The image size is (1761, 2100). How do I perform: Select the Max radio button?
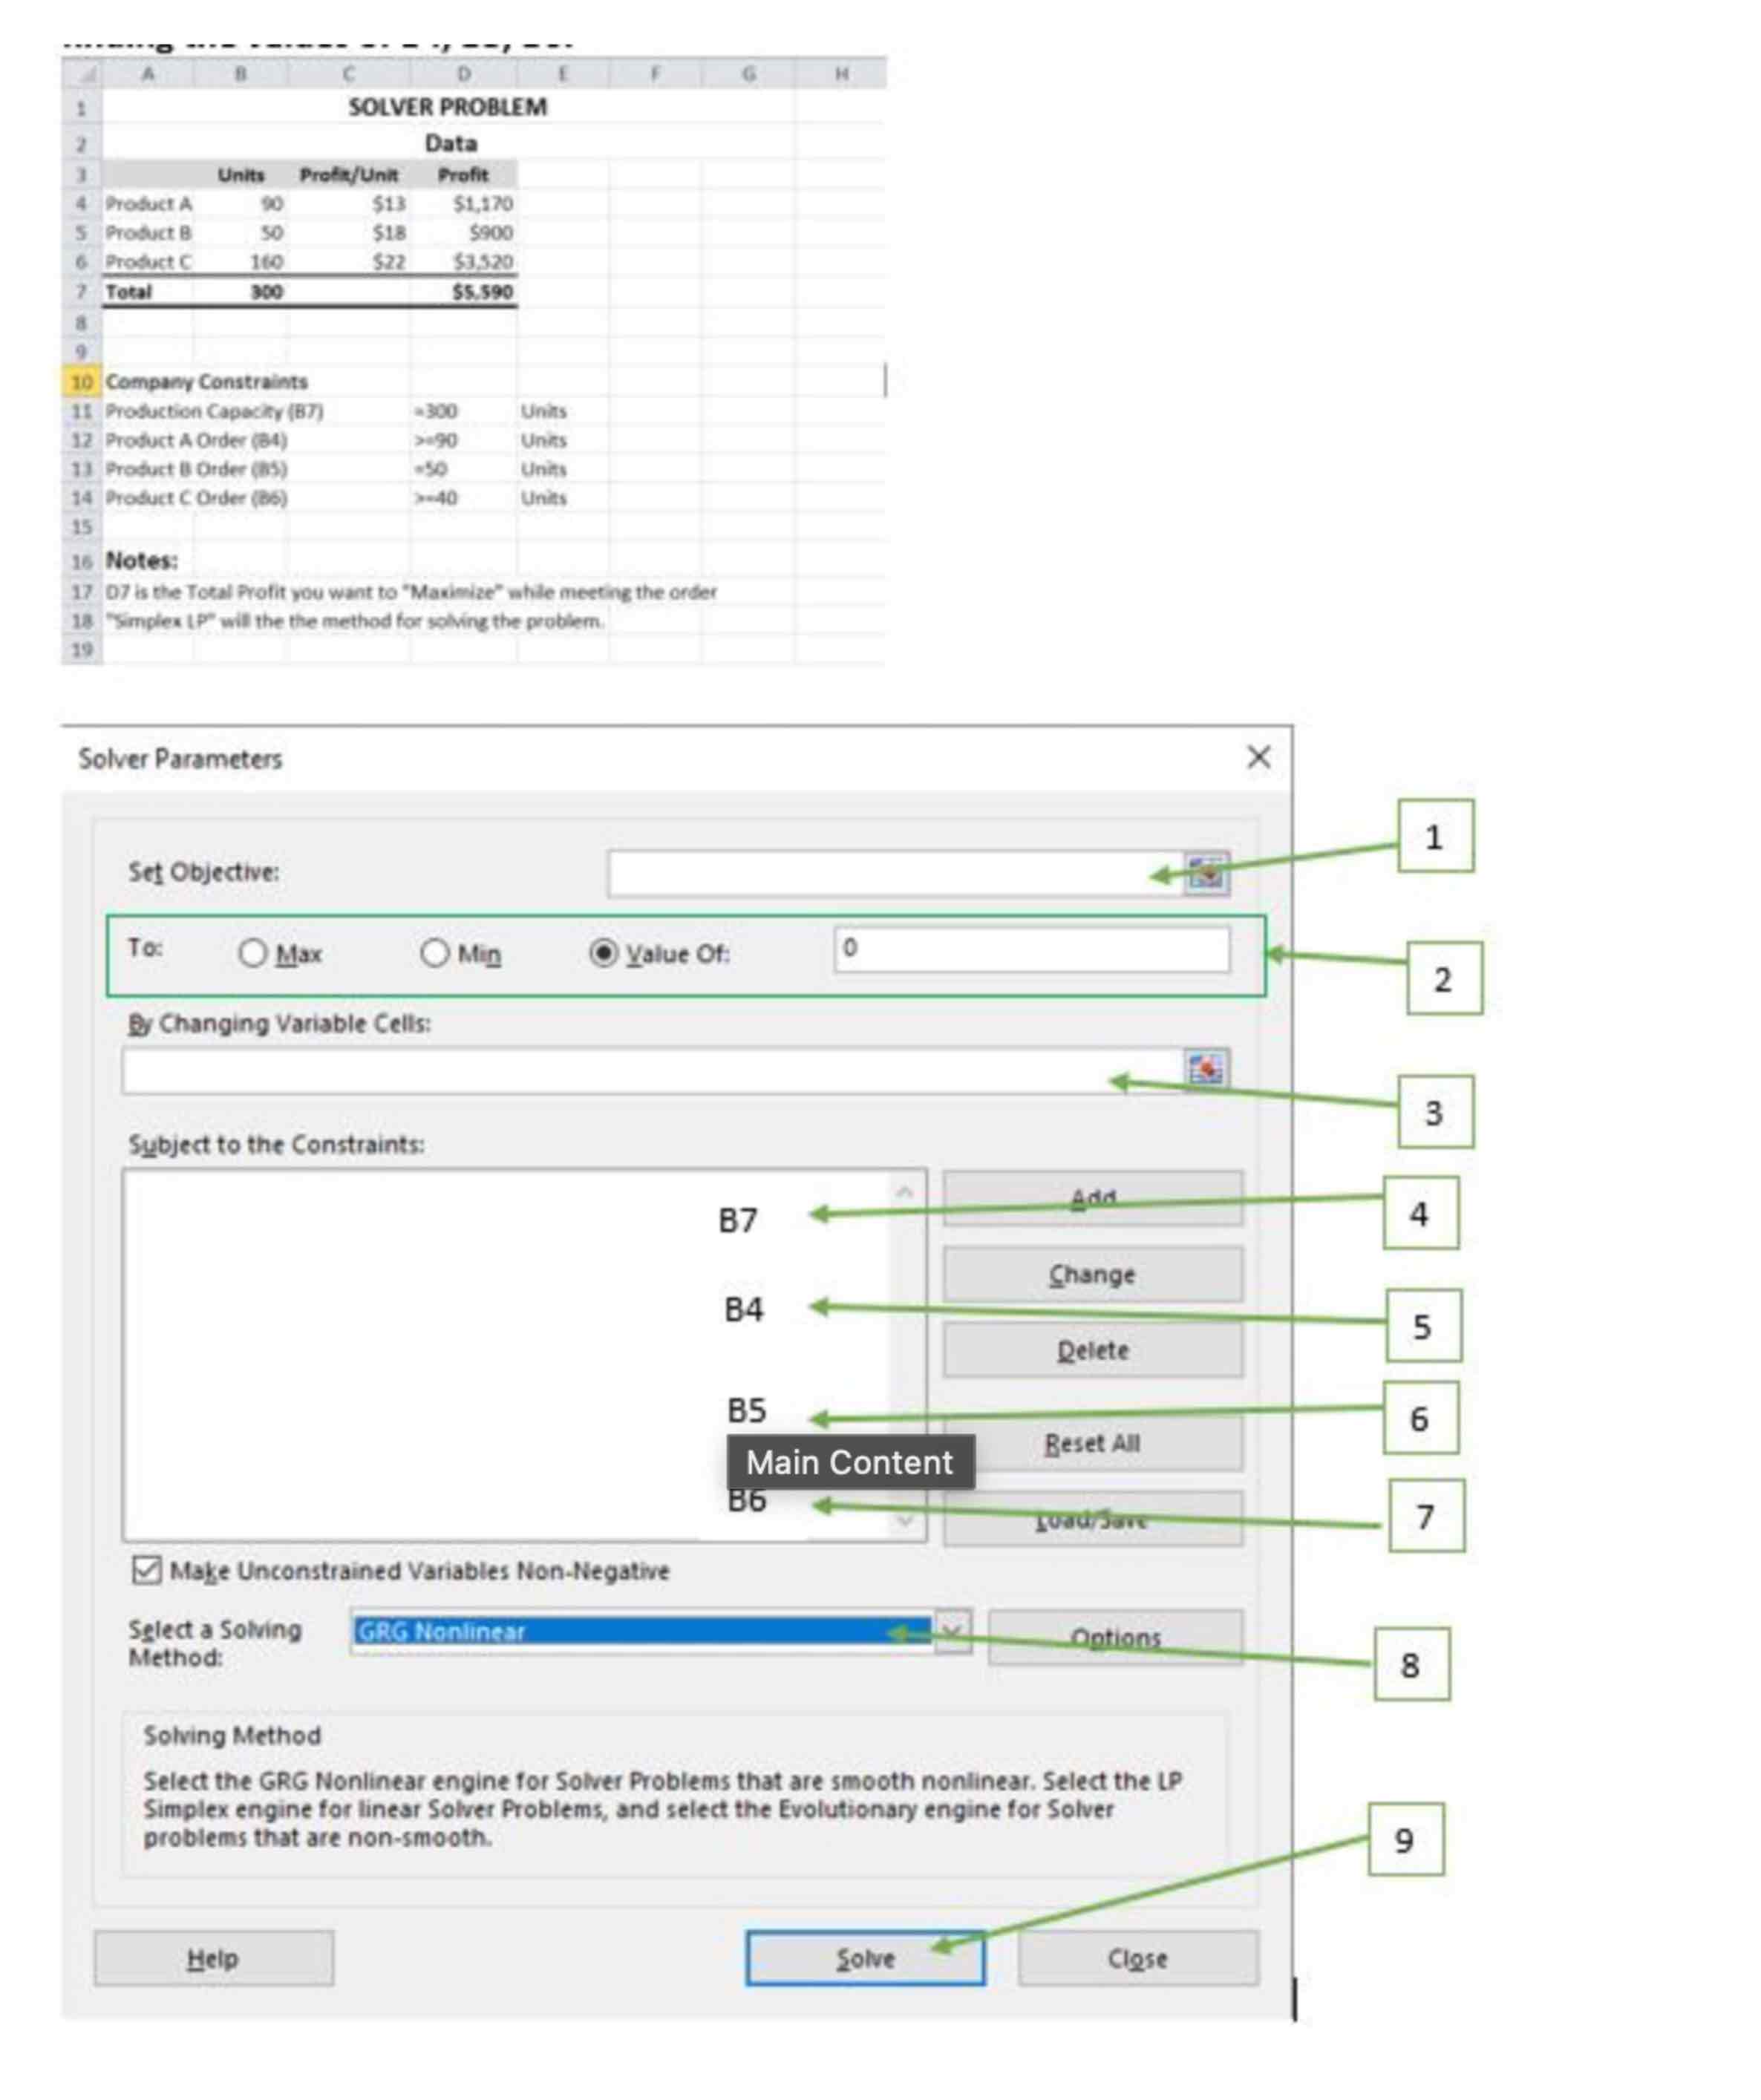tap(253, 953)
